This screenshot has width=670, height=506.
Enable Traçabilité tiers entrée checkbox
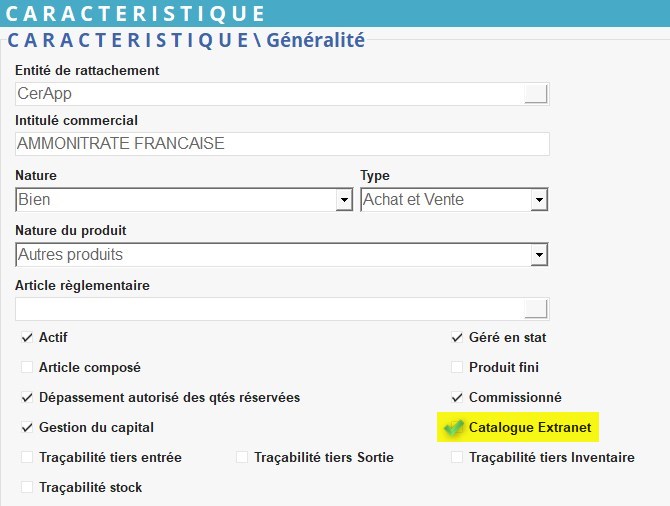pos(27,458)
